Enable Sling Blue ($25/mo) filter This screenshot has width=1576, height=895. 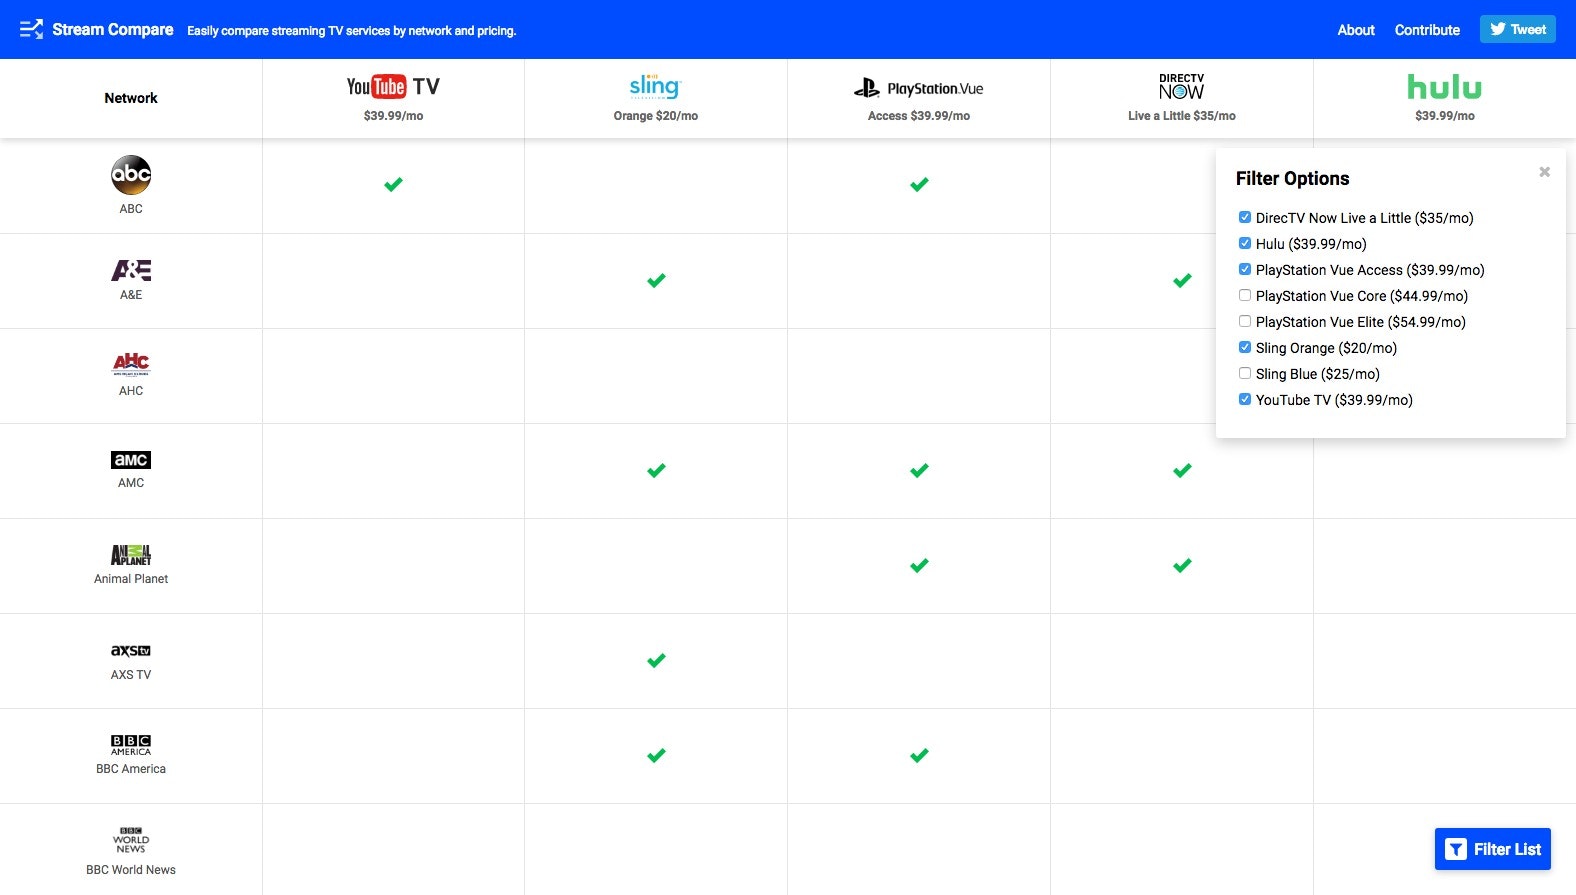1245,373
